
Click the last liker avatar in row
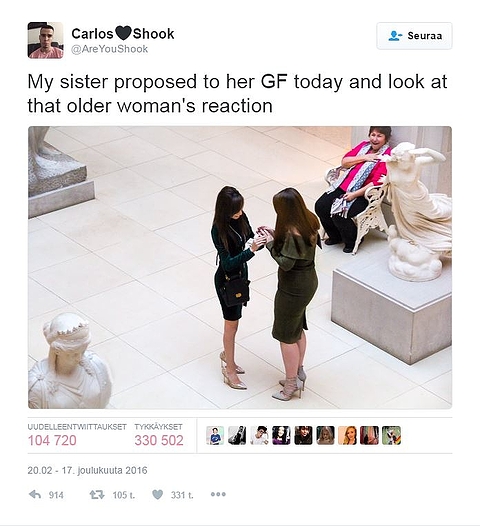coord(391,435)
